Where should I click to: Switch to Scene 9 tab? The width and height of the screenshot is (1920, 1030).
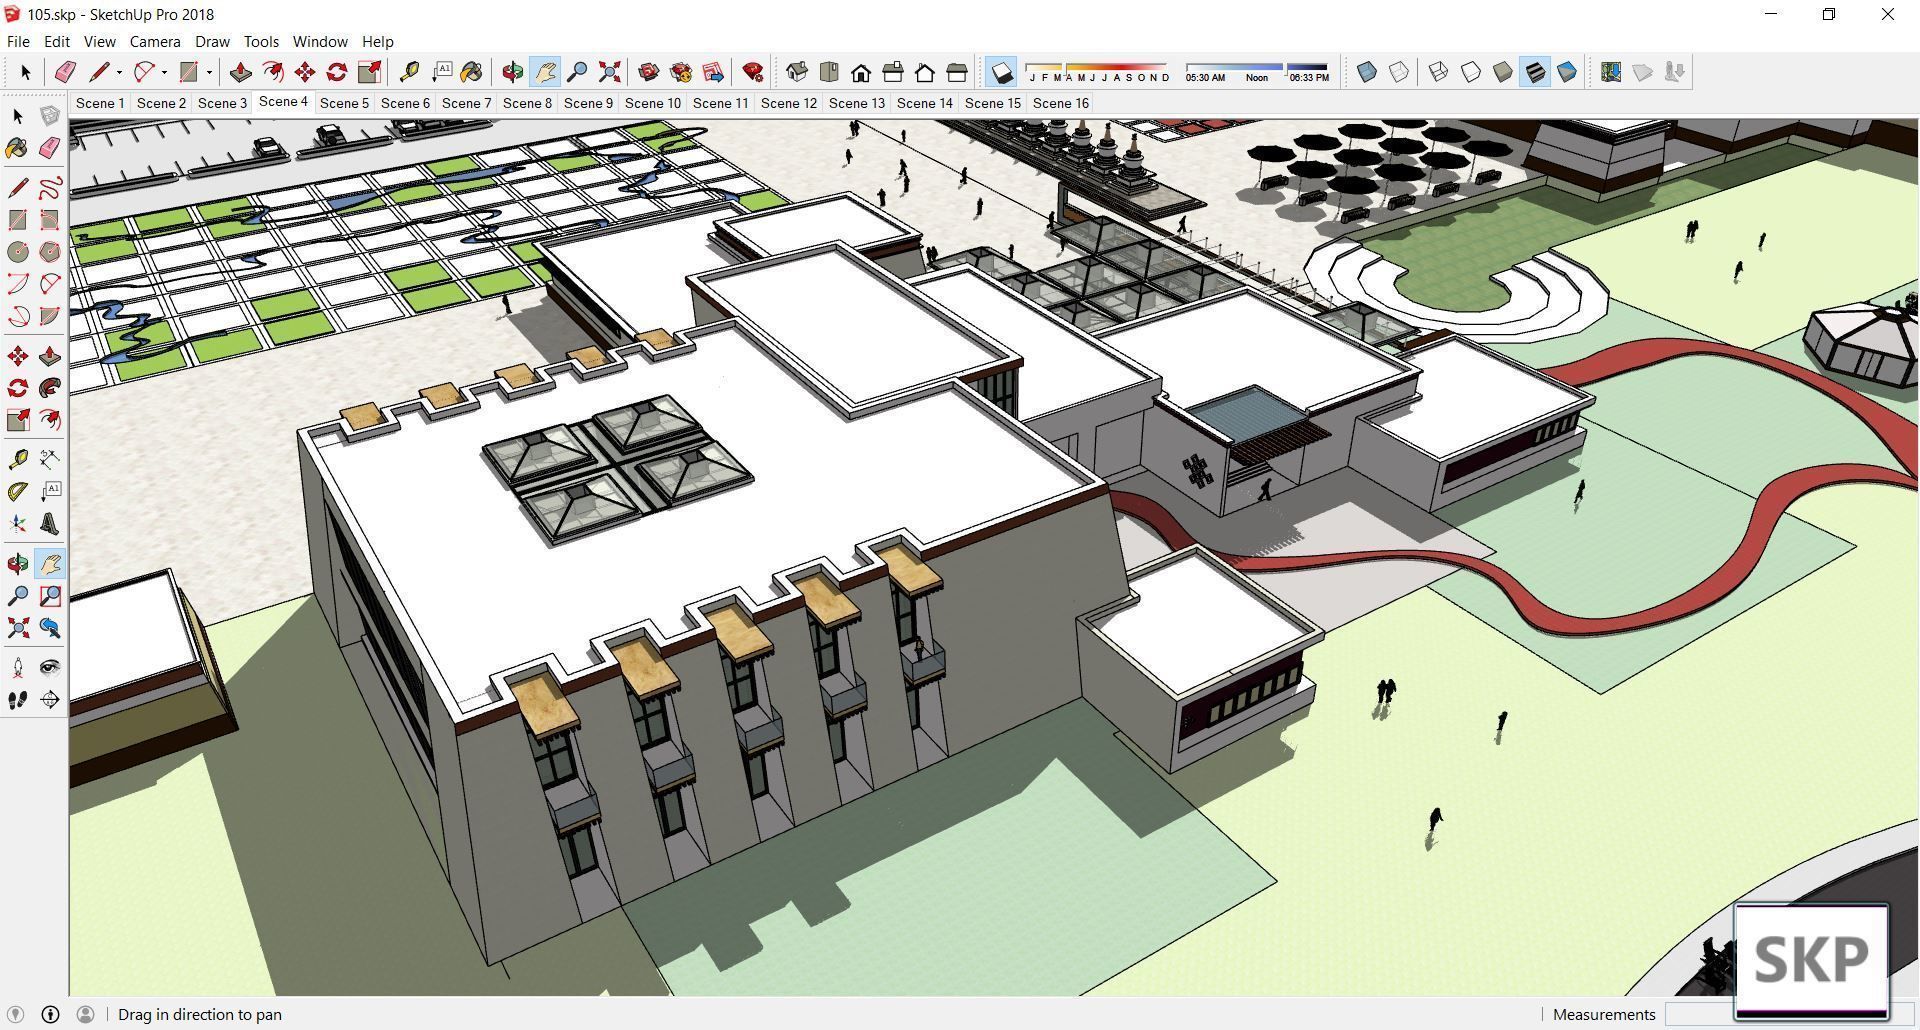pyautogui.click(x=588, y=103)
